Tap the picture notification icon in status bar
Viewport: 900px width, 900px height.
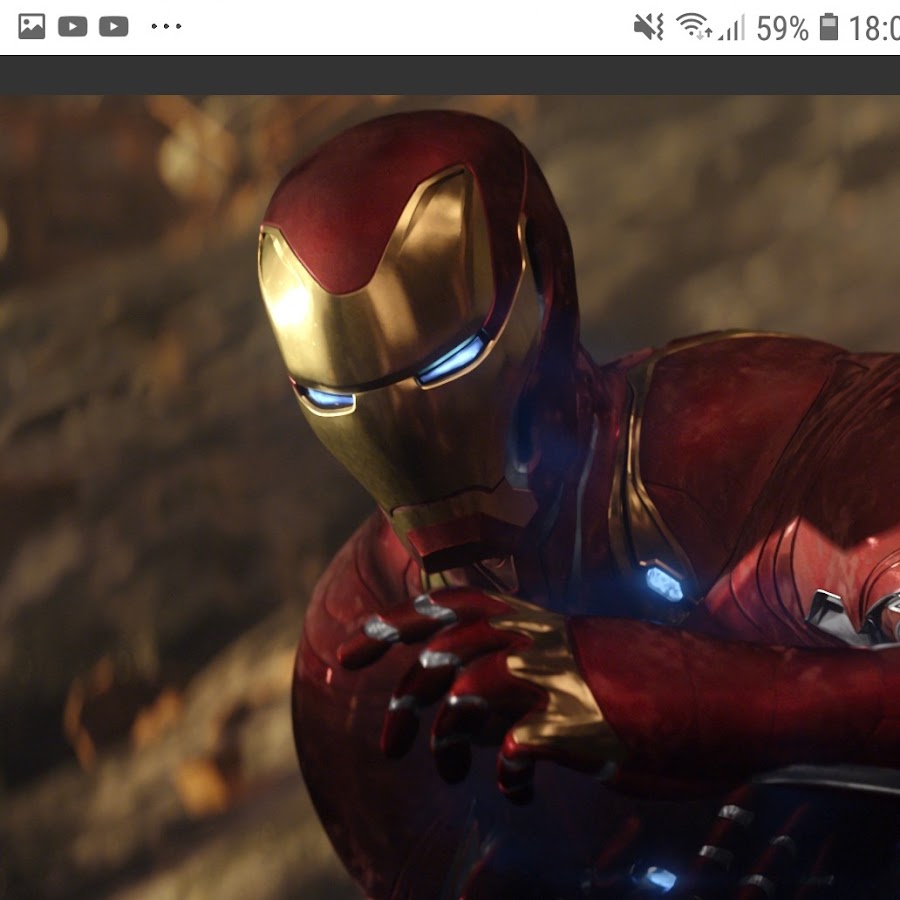32,27
